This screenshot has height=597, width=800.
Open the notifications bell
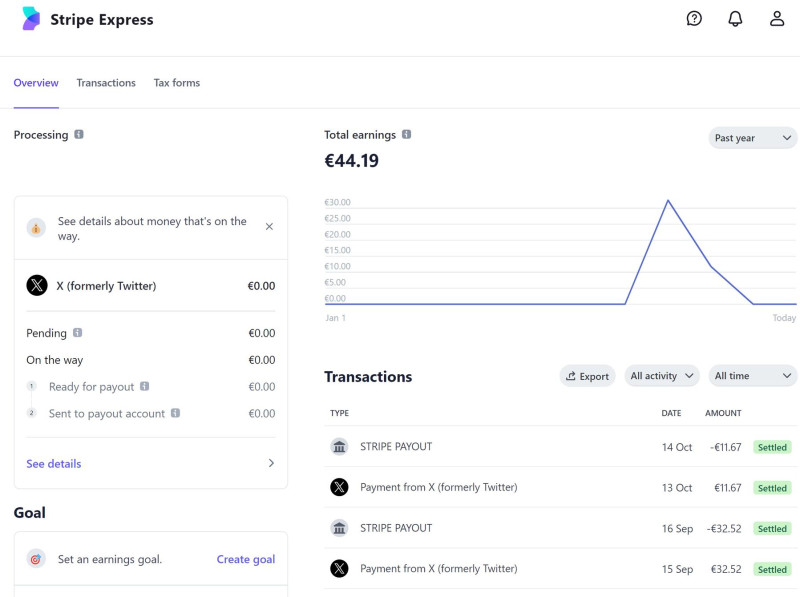pos(735,19)
